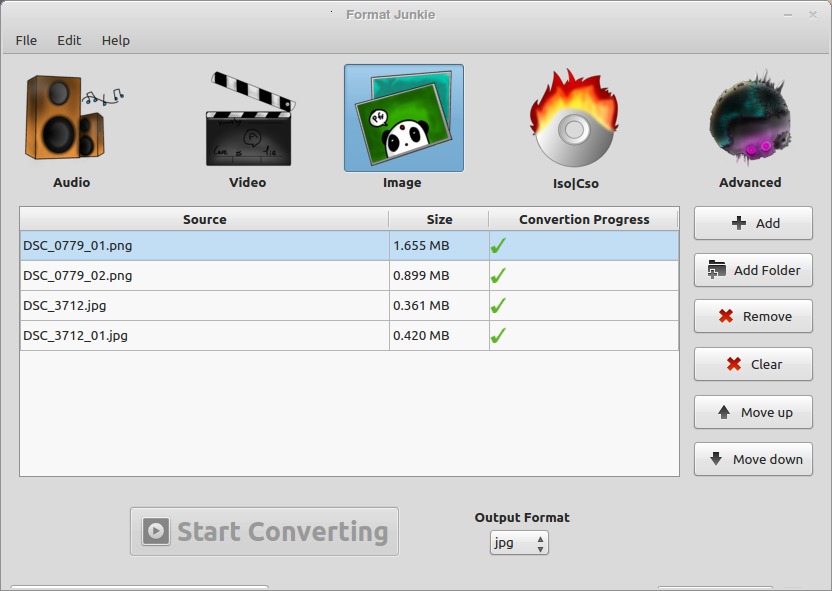Click the Add Folder button
This screenshot has height=591, width=832.
[753, 270]
